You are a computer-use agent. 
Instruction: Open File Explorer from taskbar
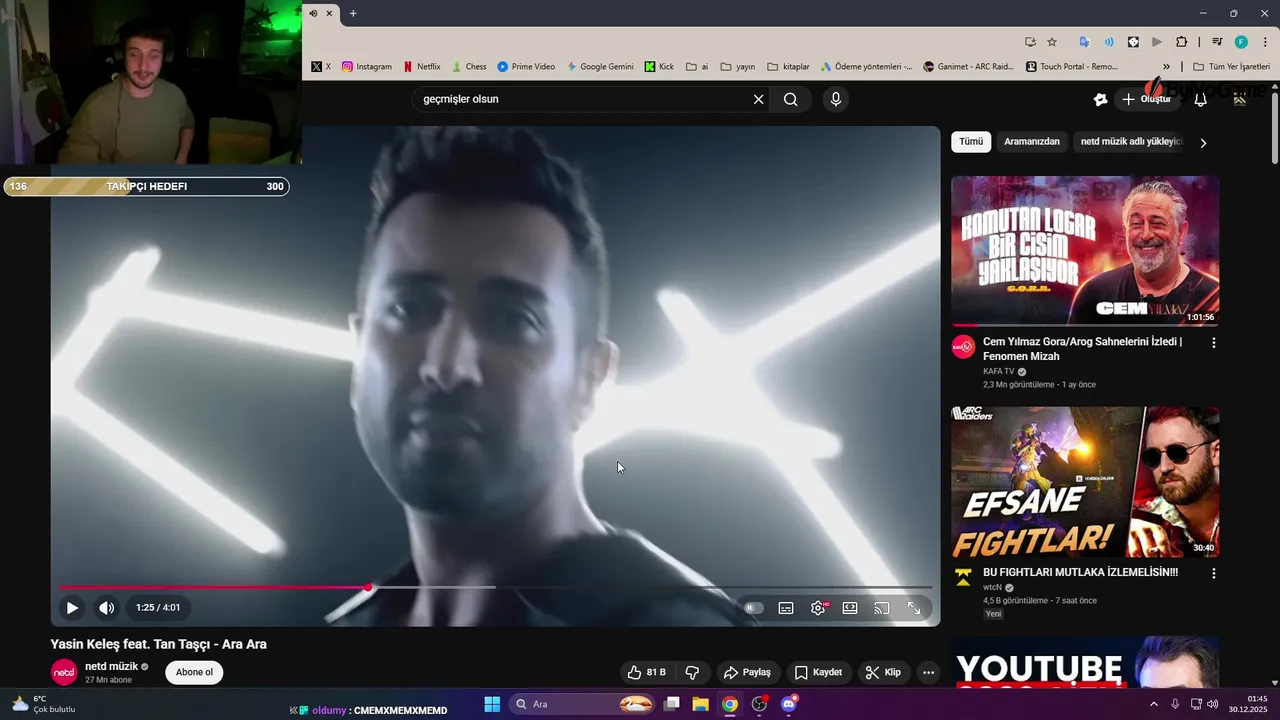click(x=700, y=704)
